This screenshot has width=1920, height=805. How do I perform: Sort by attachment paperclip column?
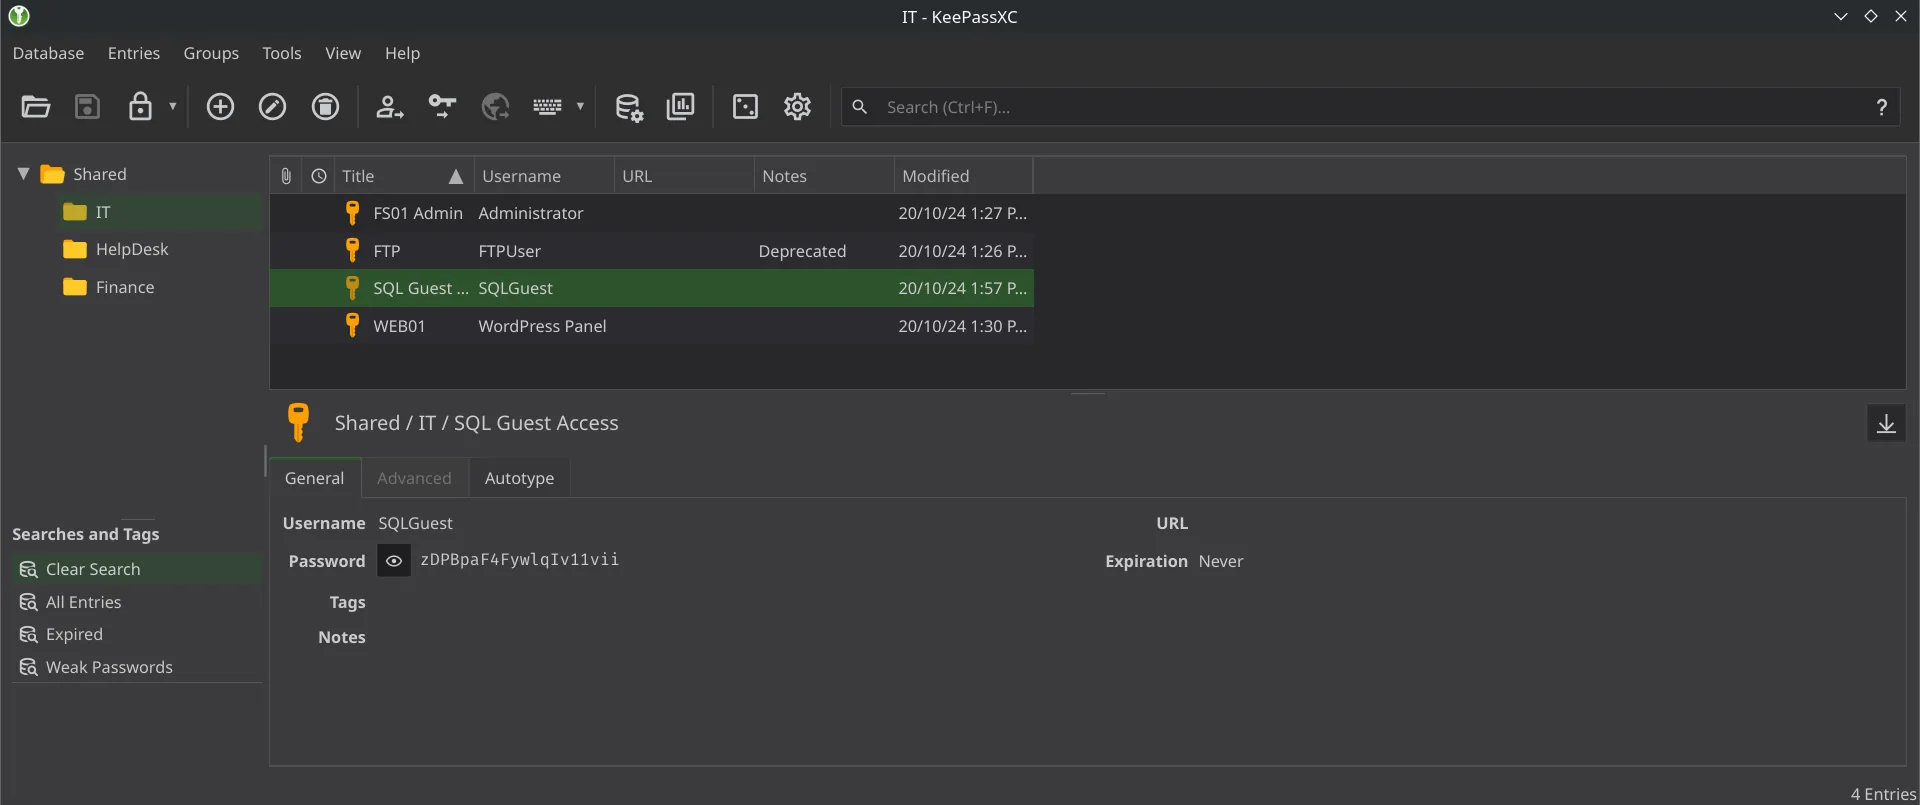coord(286,176)
